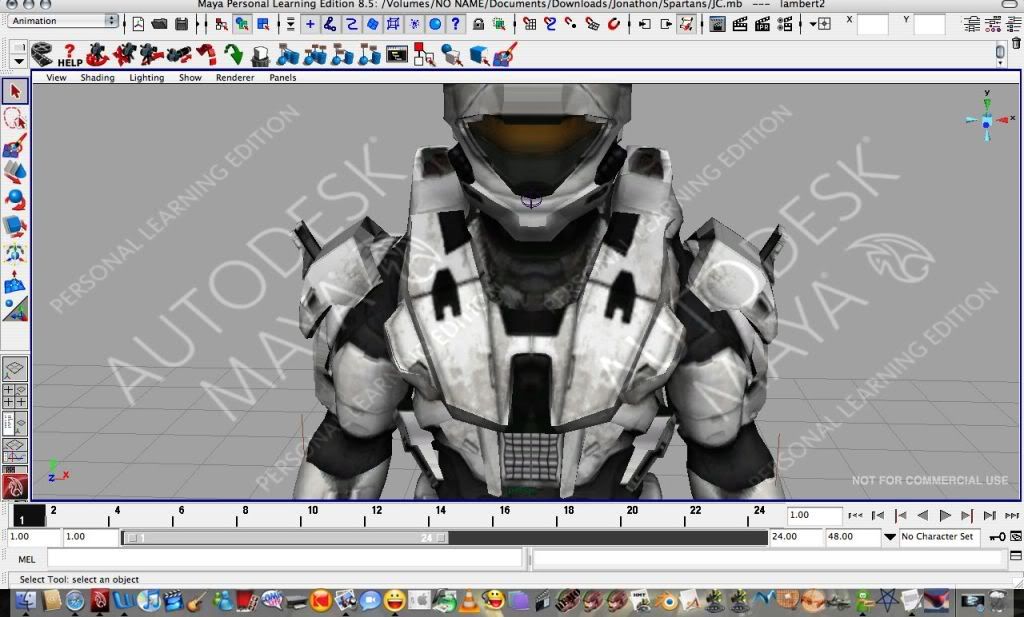Select the Select (arrow) tool
1024x617 pixels.
coord(15,91)
